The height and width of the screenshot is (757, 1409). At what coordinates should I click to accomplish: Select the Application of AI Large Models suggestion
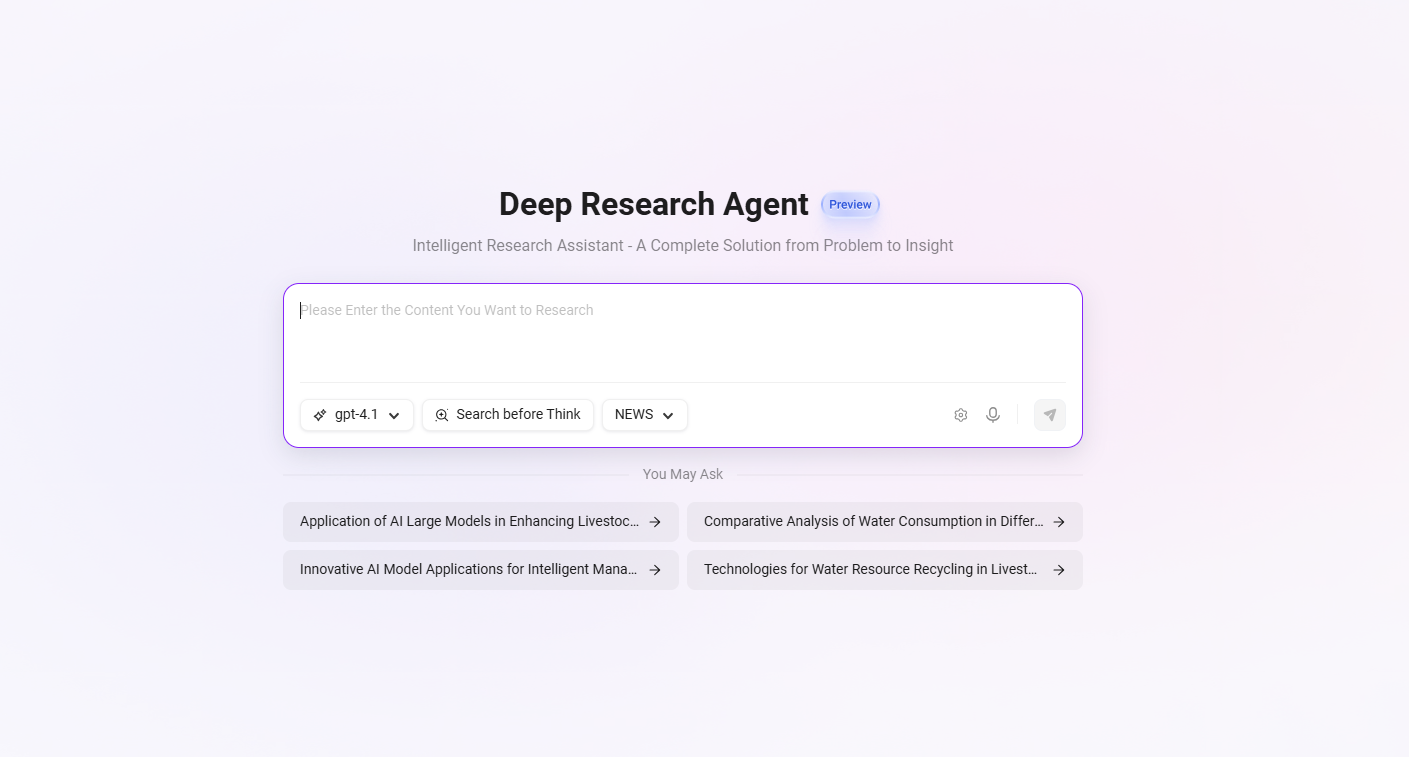(x=470, y=522)
